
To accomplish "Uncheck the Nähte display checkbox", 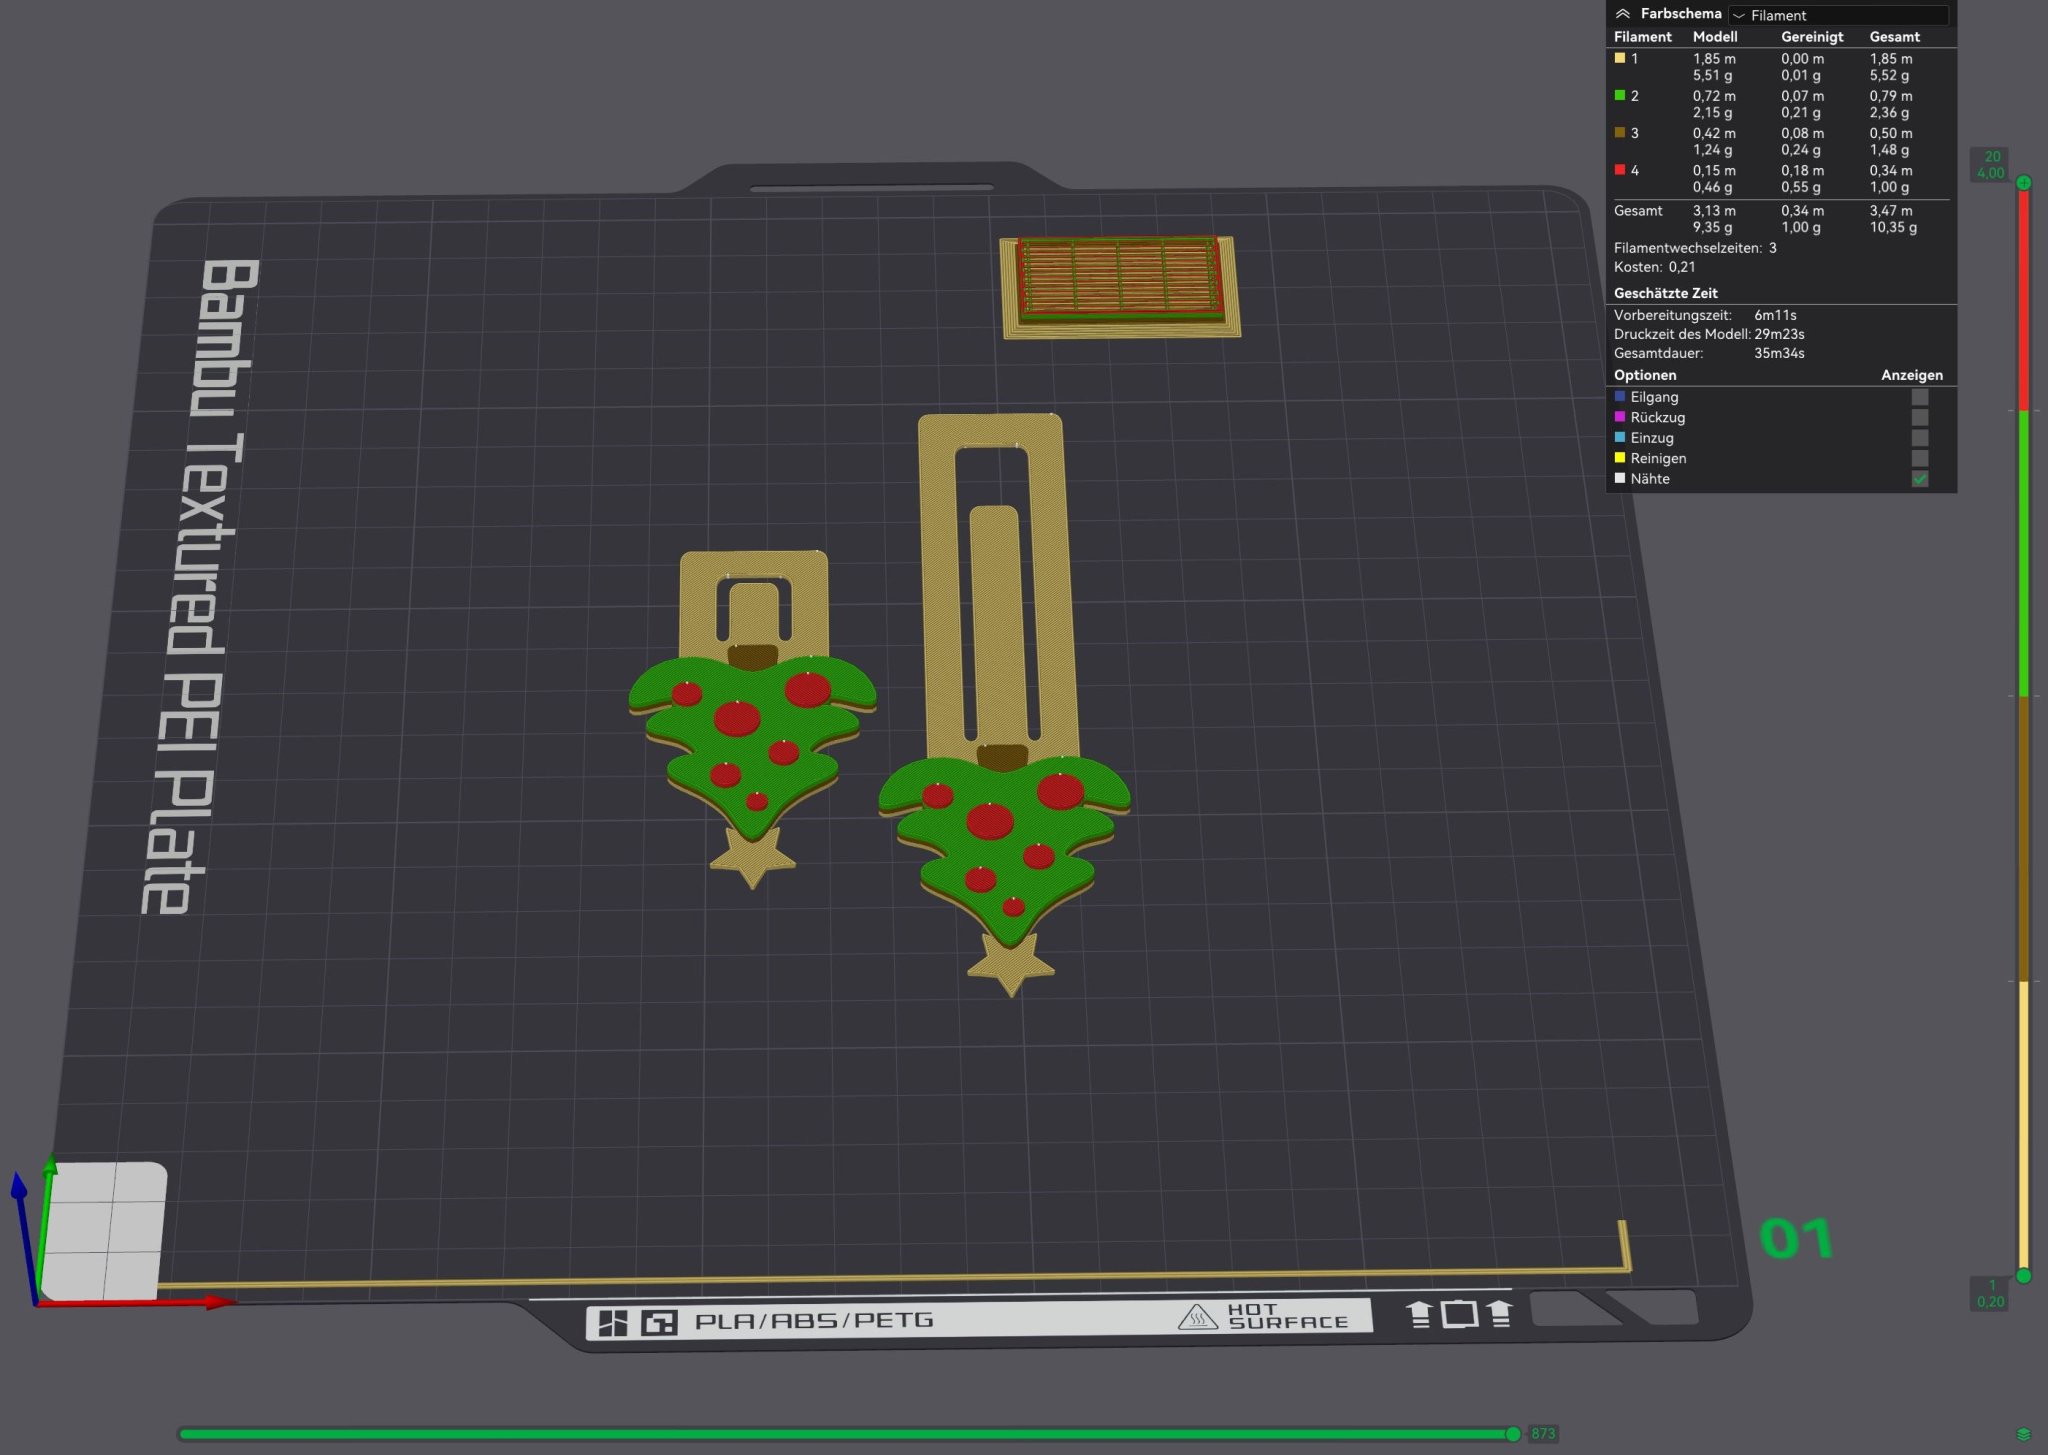I will [1919, 479].
